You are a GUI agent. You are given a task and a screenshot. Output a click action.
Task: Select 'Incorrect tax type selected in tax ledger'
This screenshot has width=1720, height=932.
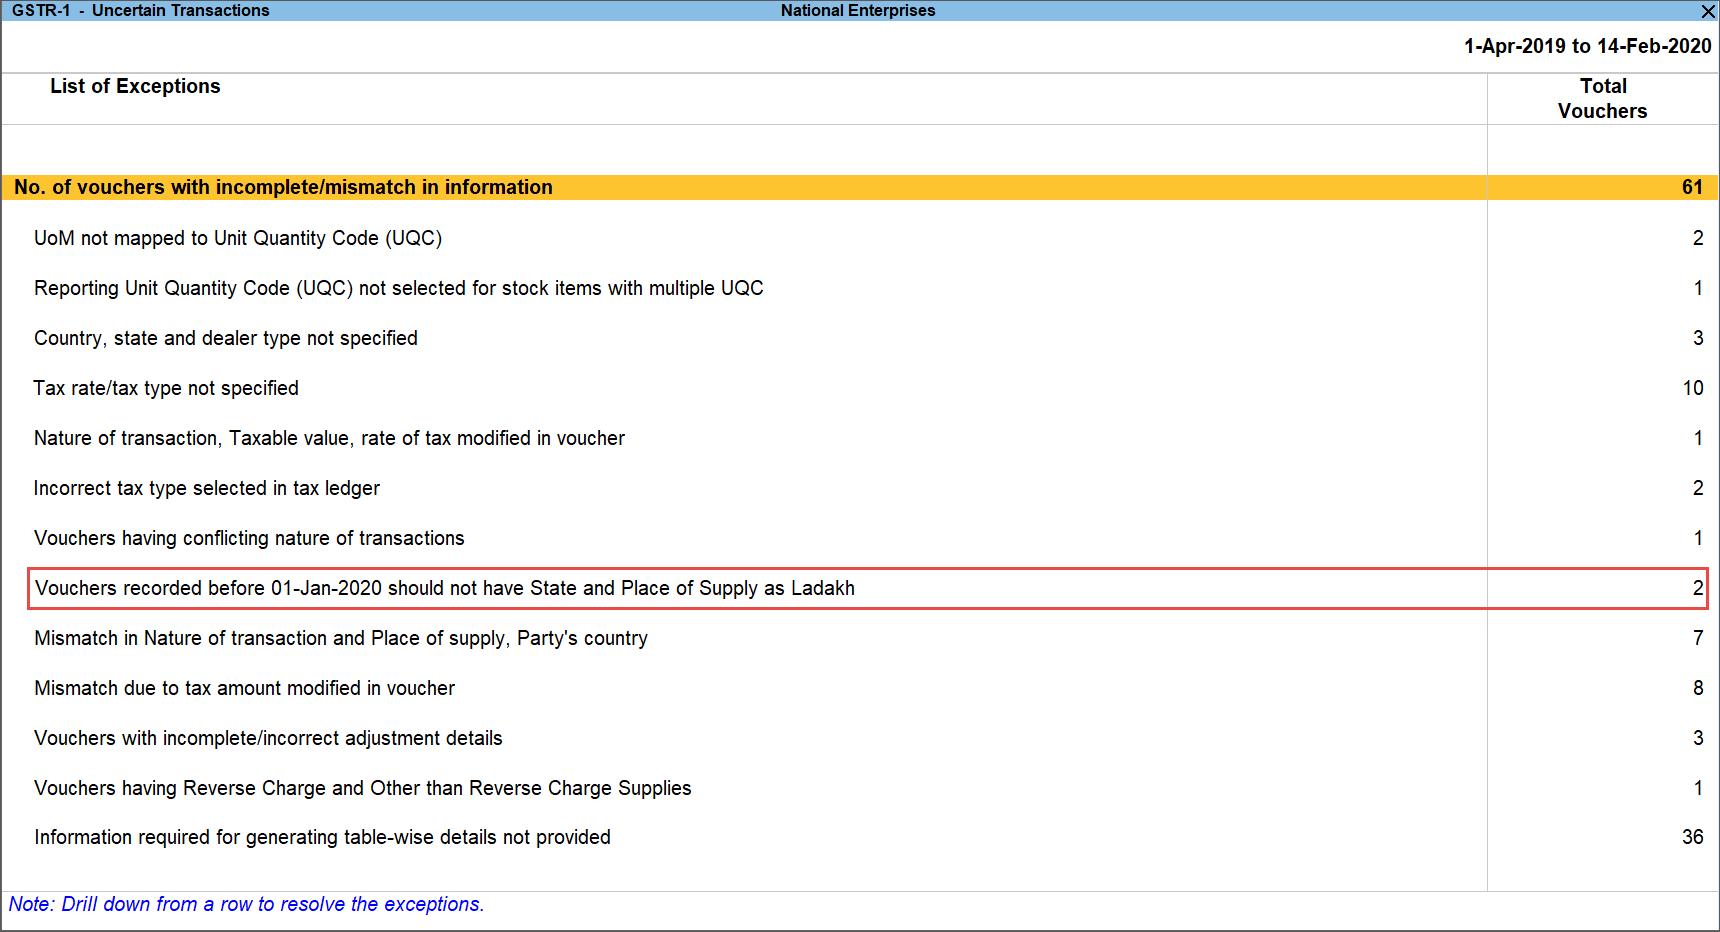click(x=860, y=488)
